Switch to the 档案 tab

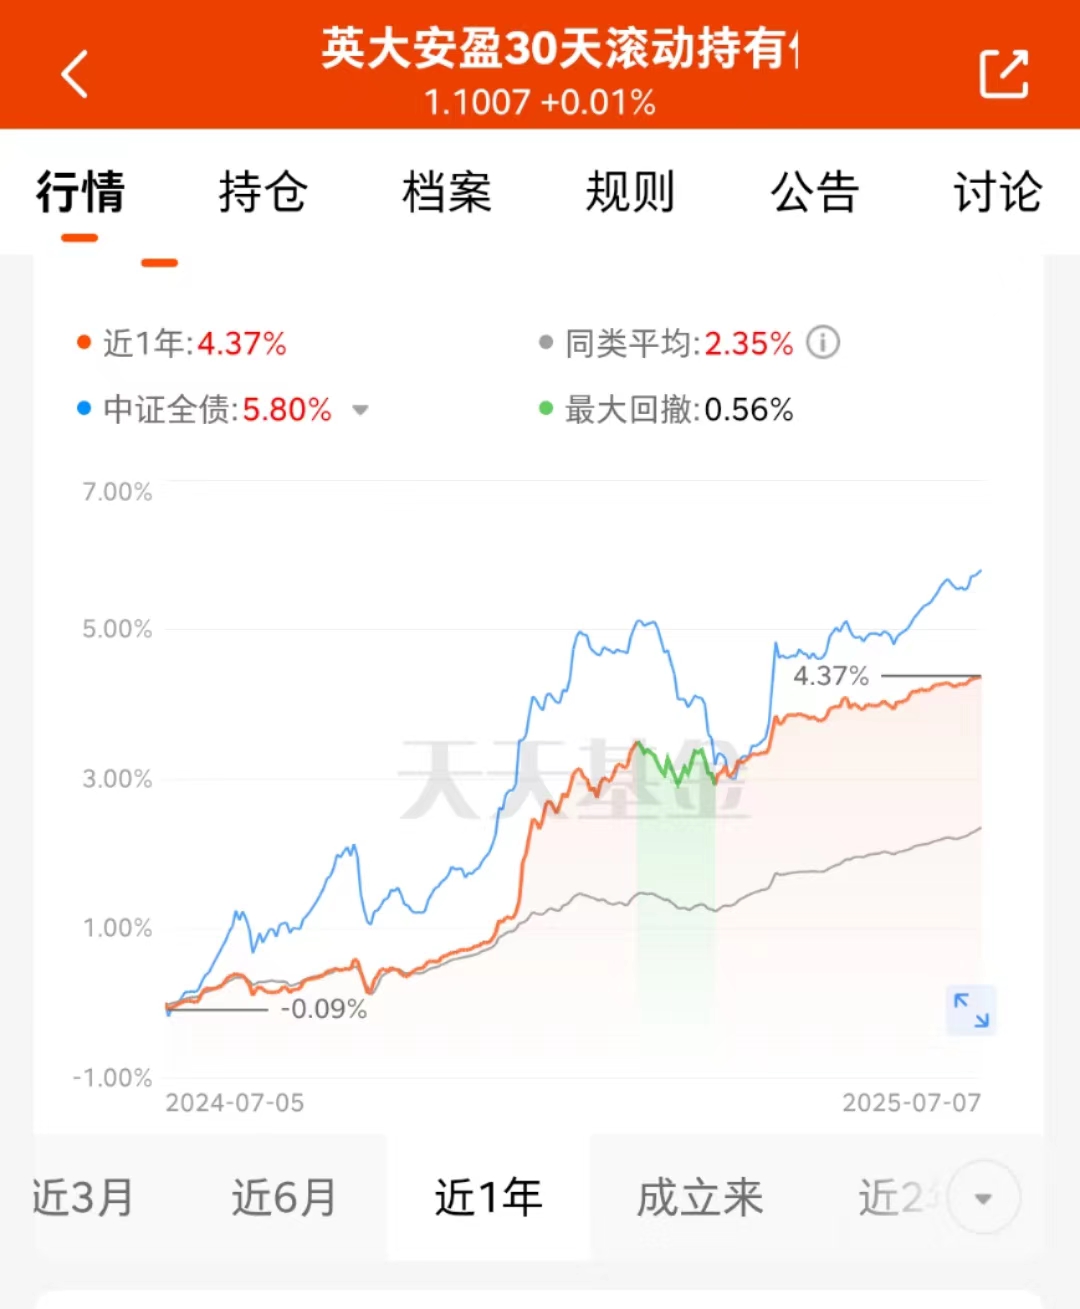[x=447, y=192]
